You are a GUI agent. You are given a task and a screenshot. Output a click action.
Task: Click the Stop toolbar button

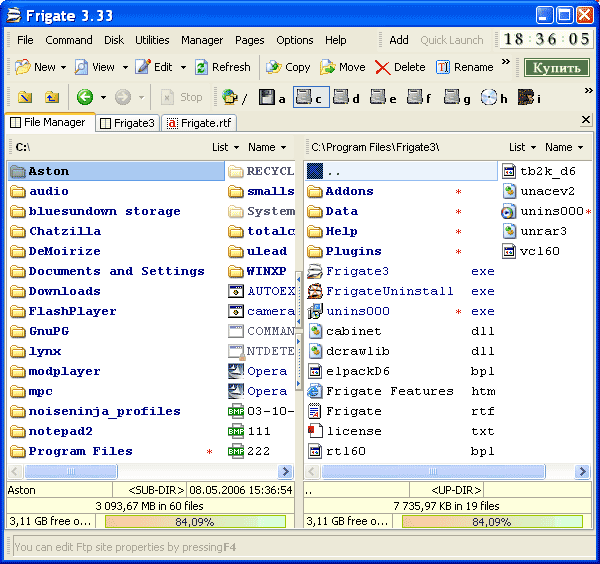click(181, 97)
